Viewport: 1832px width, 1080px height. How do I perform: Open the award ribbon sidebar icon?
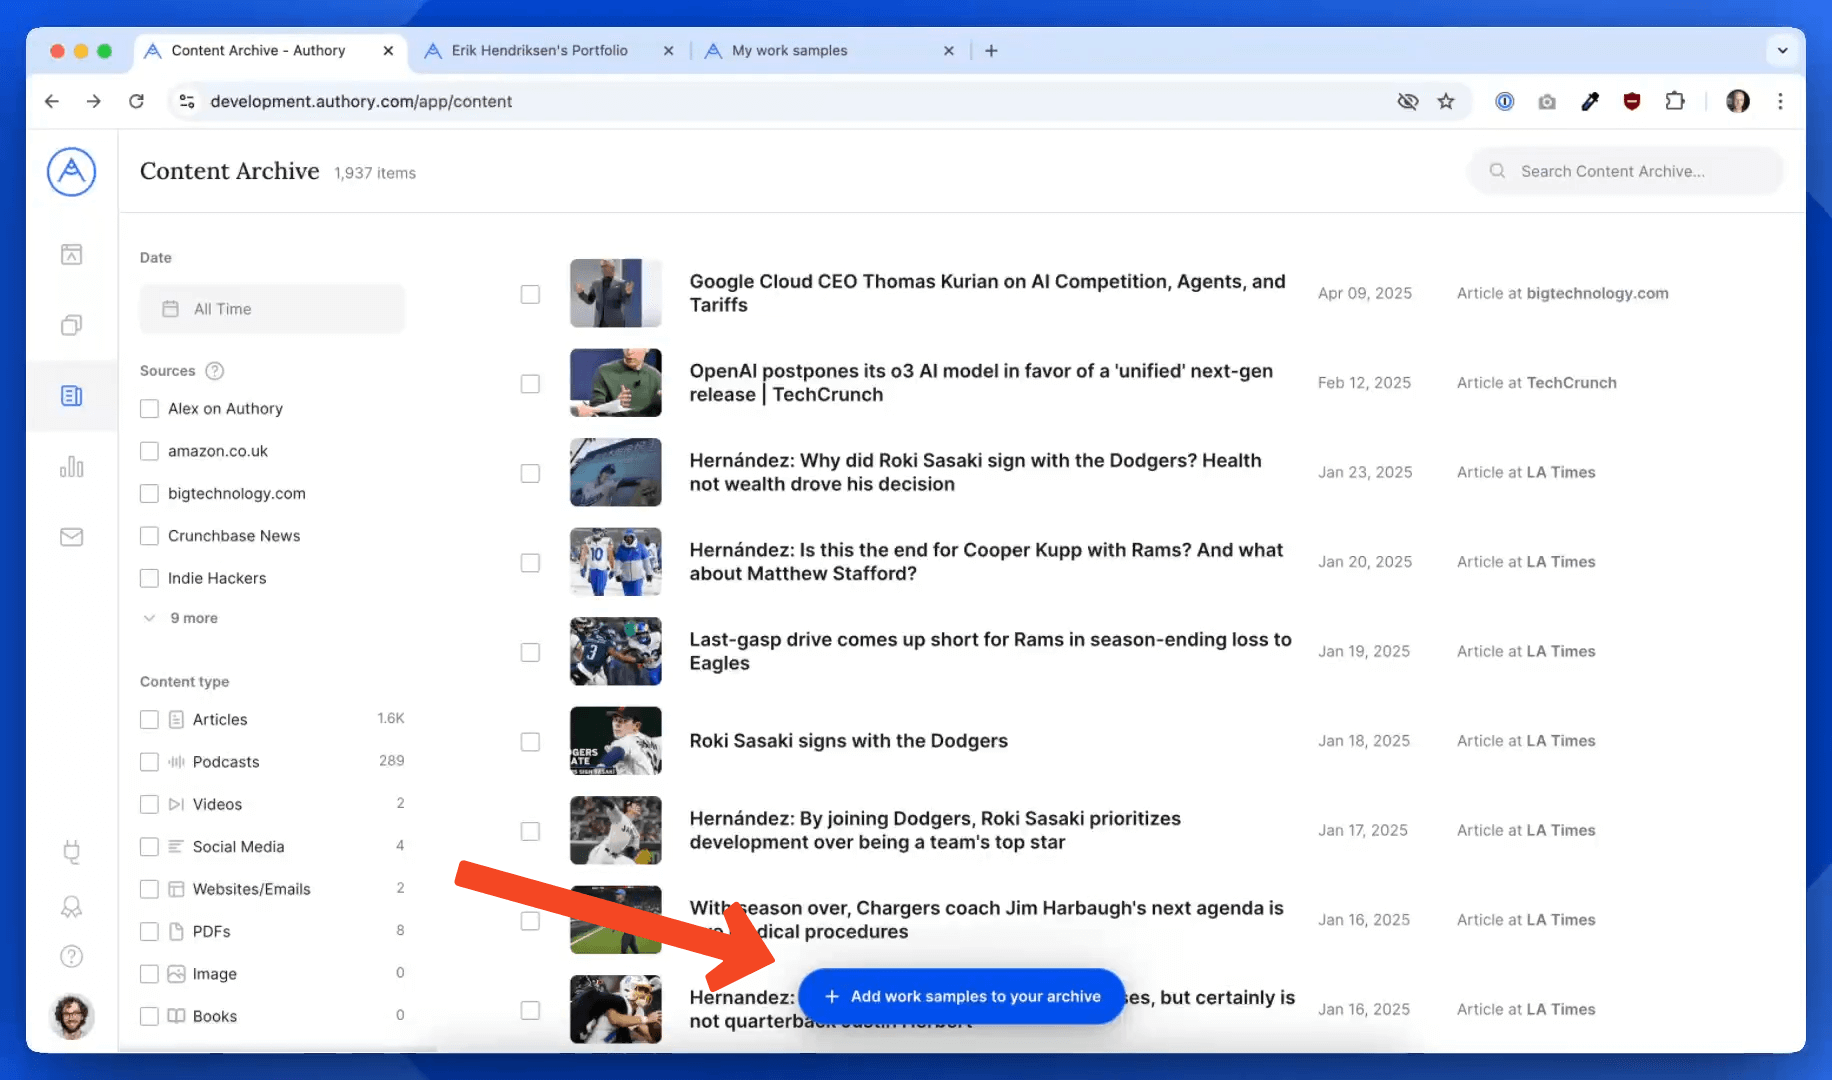(71, 906)
